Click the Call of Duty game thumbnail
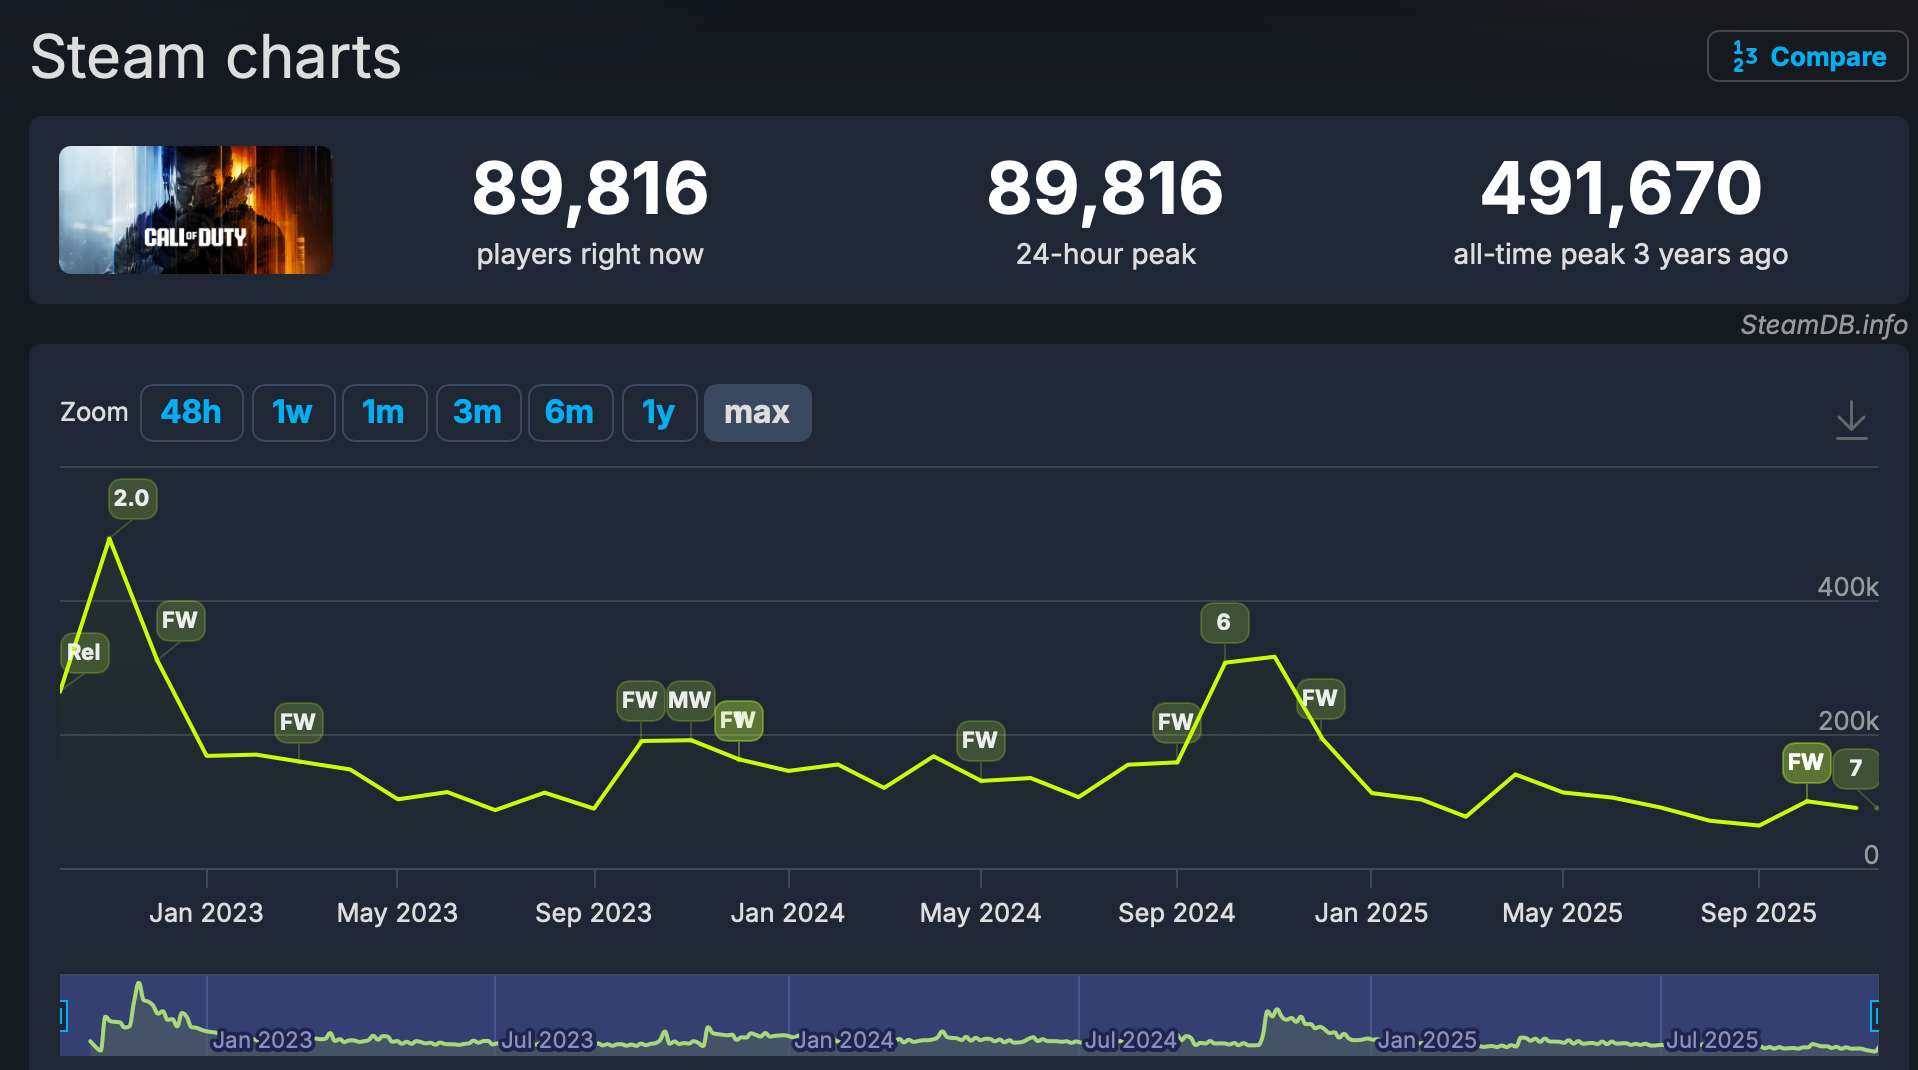1918x1070 pixels. click(x=196, y=210)
